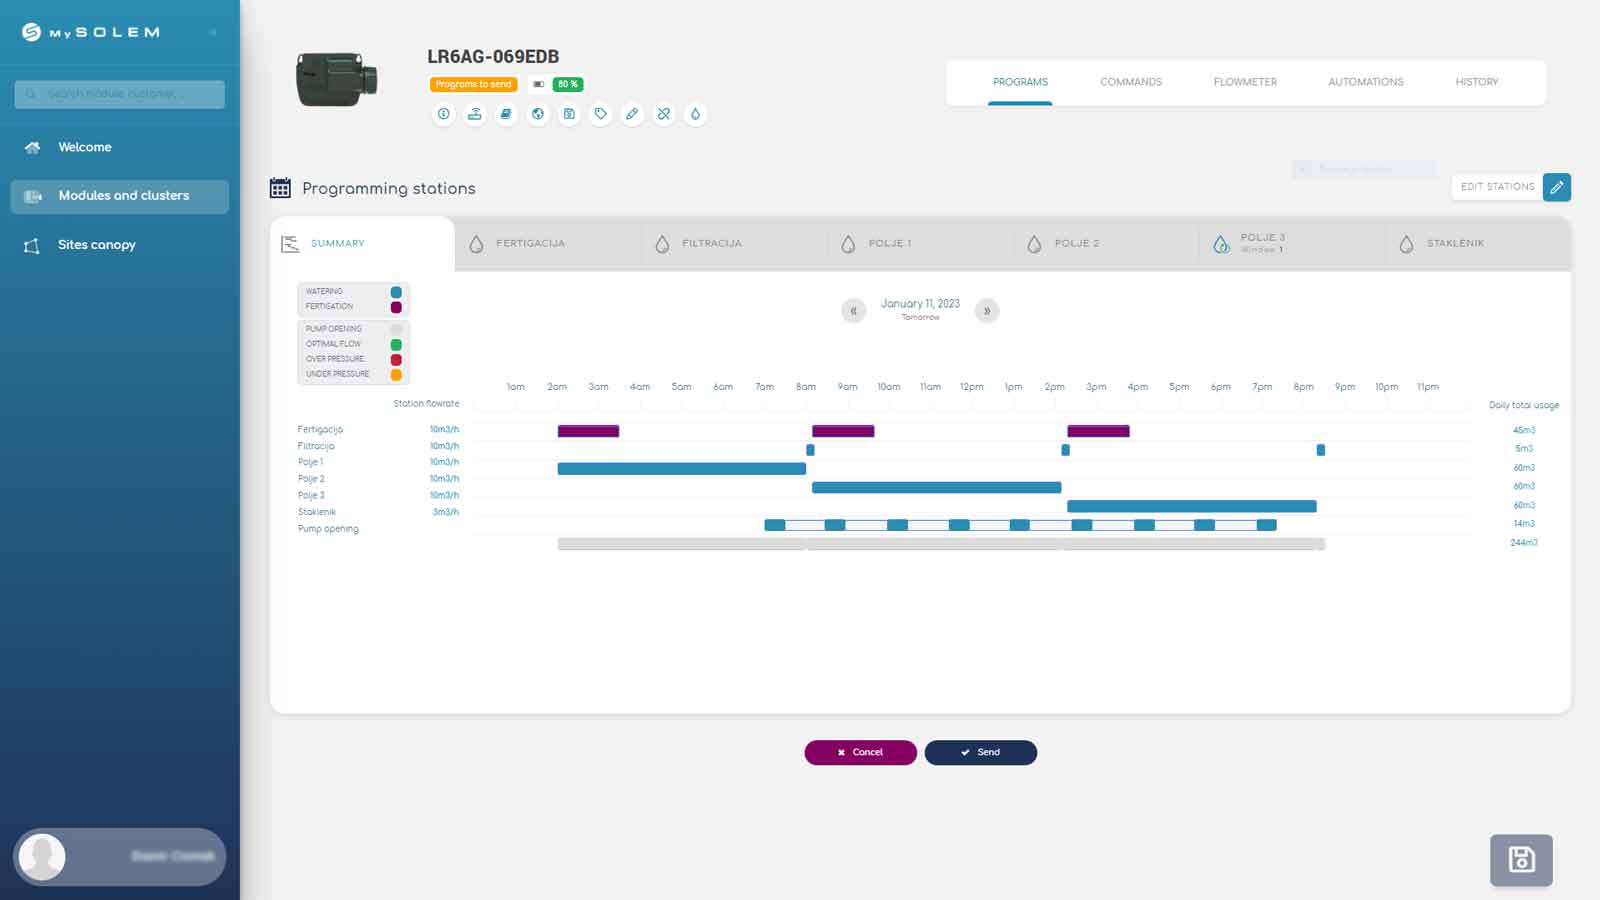This screenshot has width=1600, height=900.
Task: Collapse the sidebar using the arrow
Action: point(212,33)
